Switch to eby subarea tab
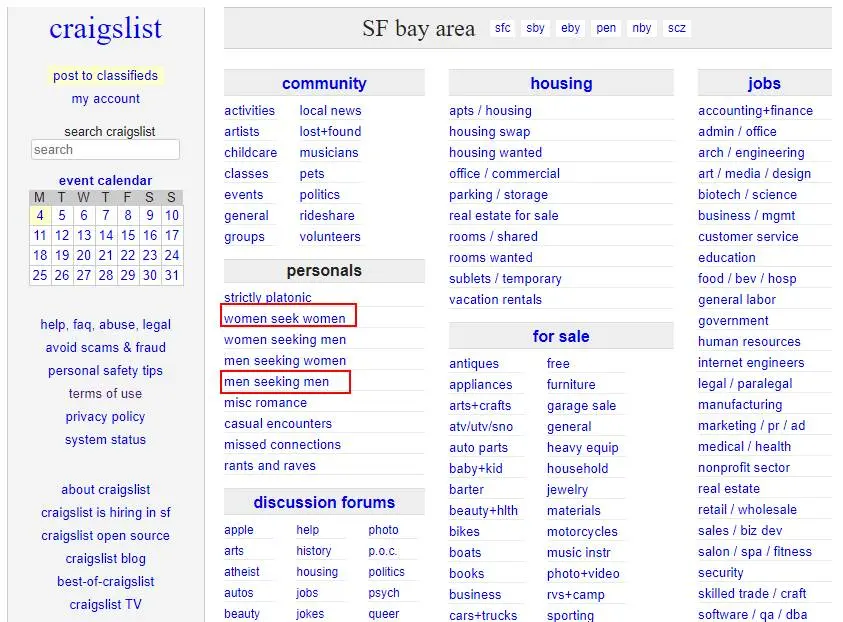The height and width of the screenshot is (622, 843). [x=570, y=28]
